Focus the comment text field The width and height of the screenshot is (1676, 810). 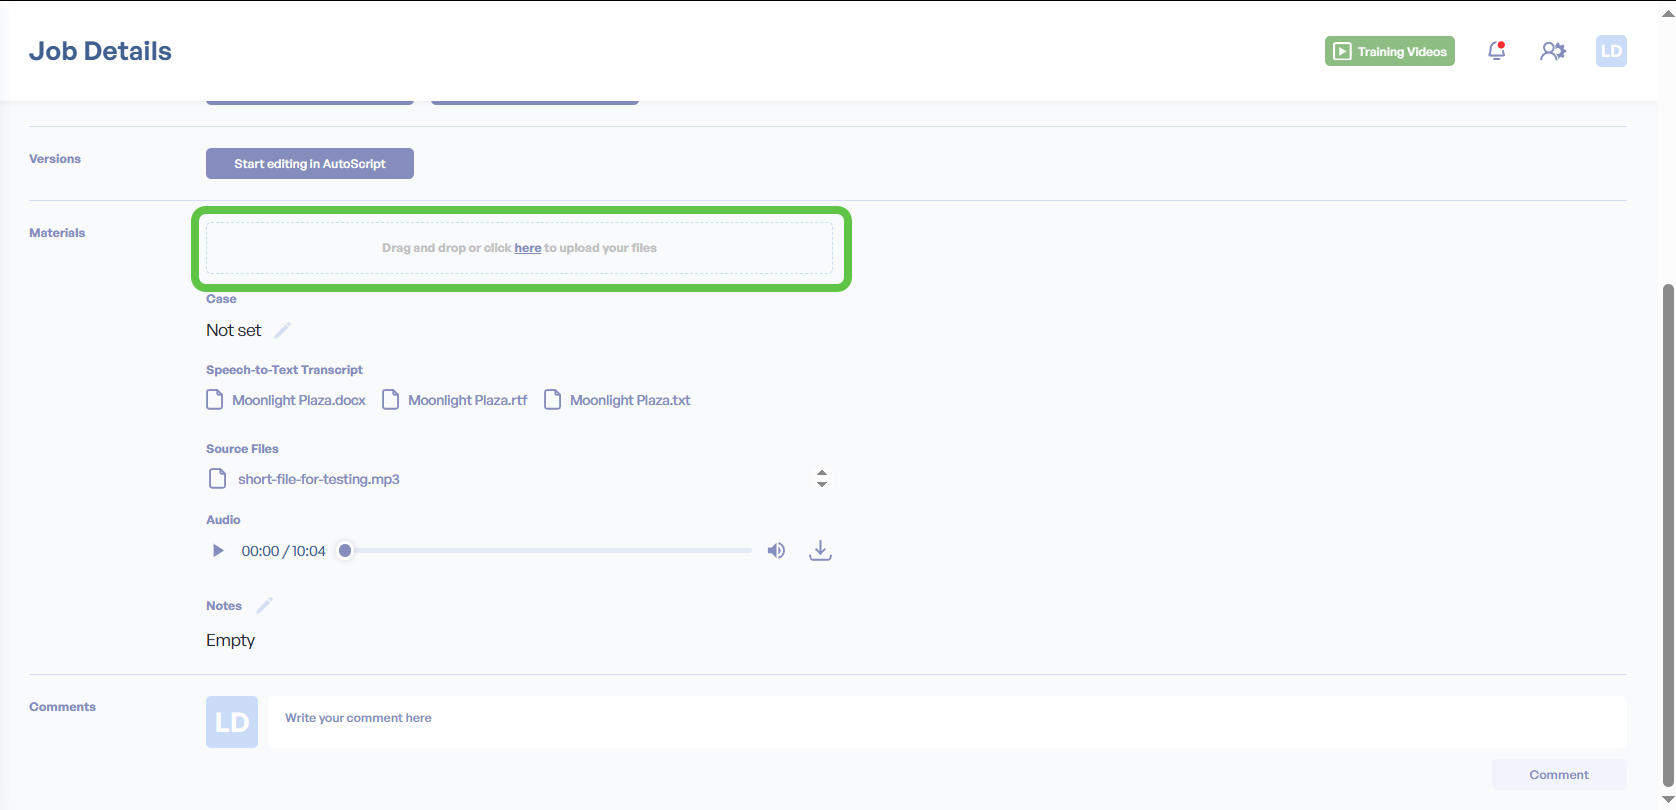pos(945,718)
